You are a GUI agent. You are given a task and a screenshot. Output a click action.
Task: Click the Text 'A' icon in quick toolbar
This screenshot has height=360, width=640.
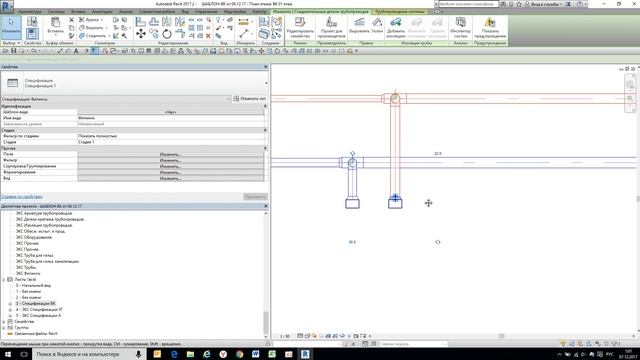(76, 51)
